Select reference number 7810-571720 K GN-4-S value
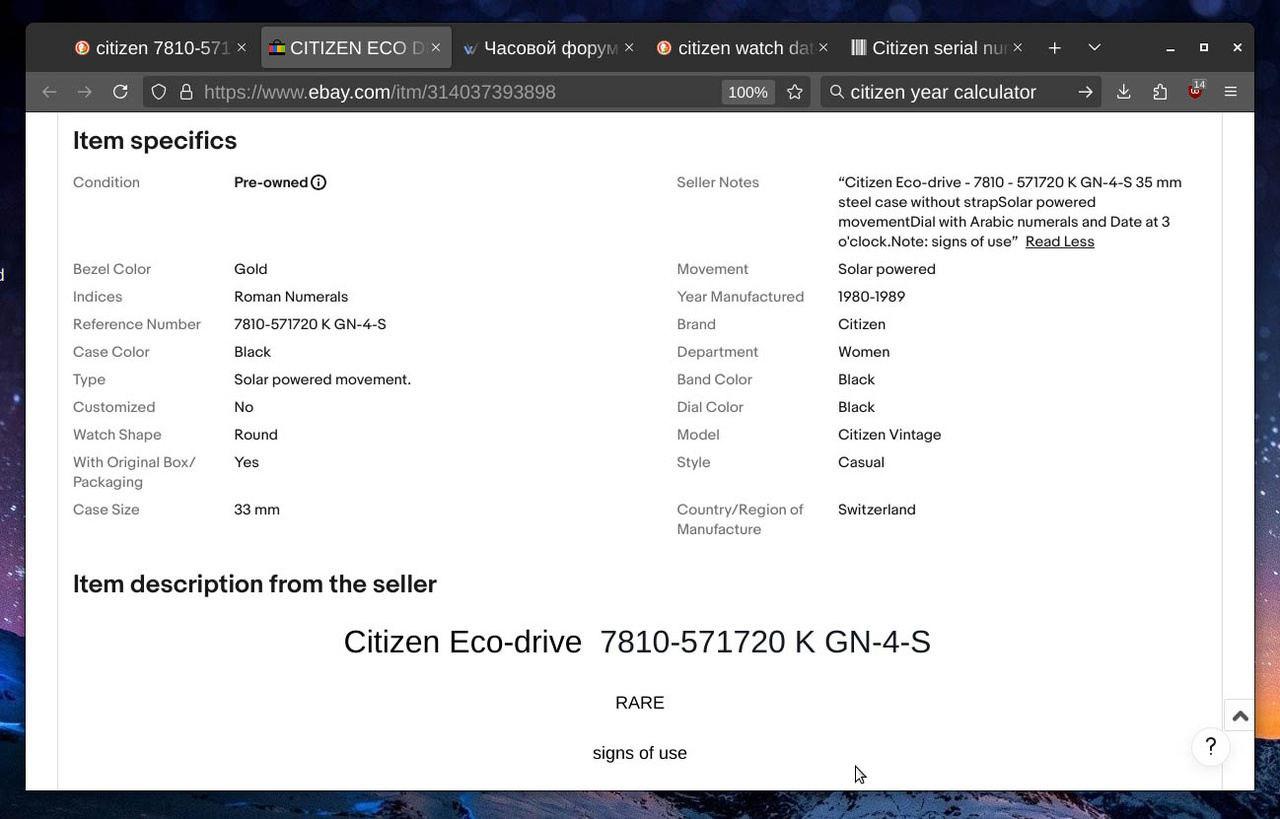 click(x=310, y=324)
